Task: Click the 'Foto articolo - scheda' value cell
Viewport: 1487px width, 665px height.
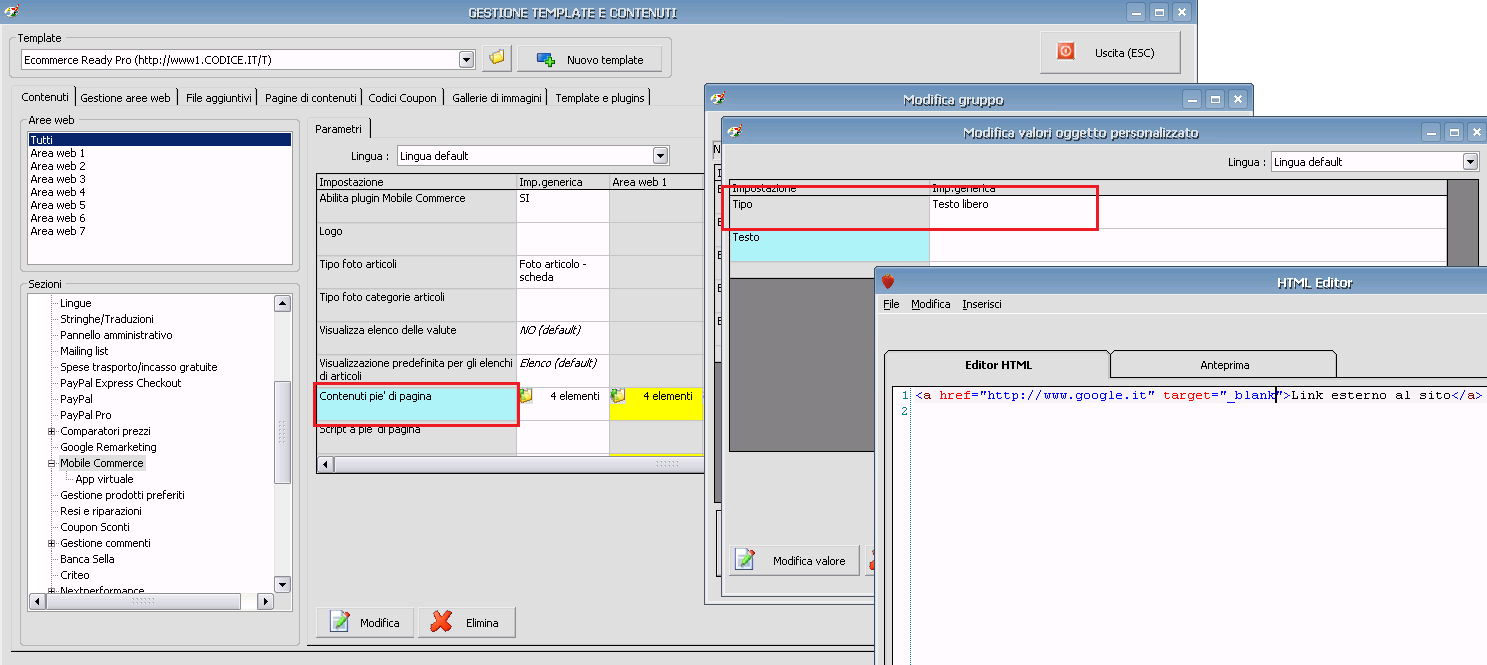Action: pyautogui.click(x=563, y=271)
